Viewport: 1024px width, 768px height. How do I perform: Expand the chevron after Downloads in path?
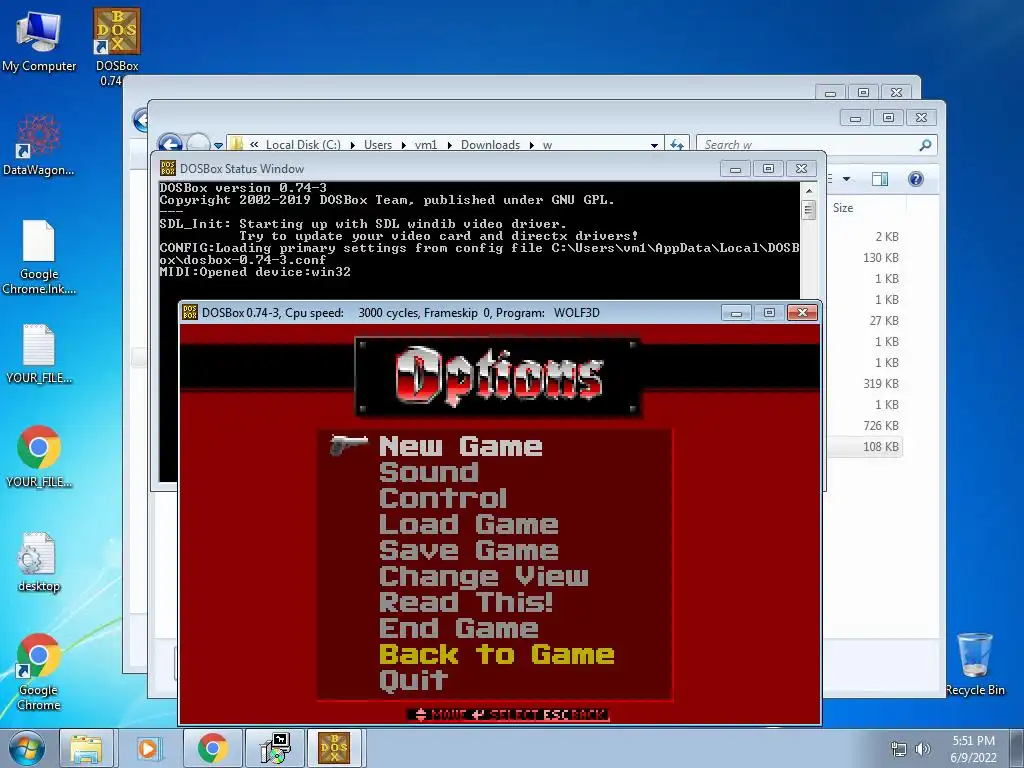532,145
